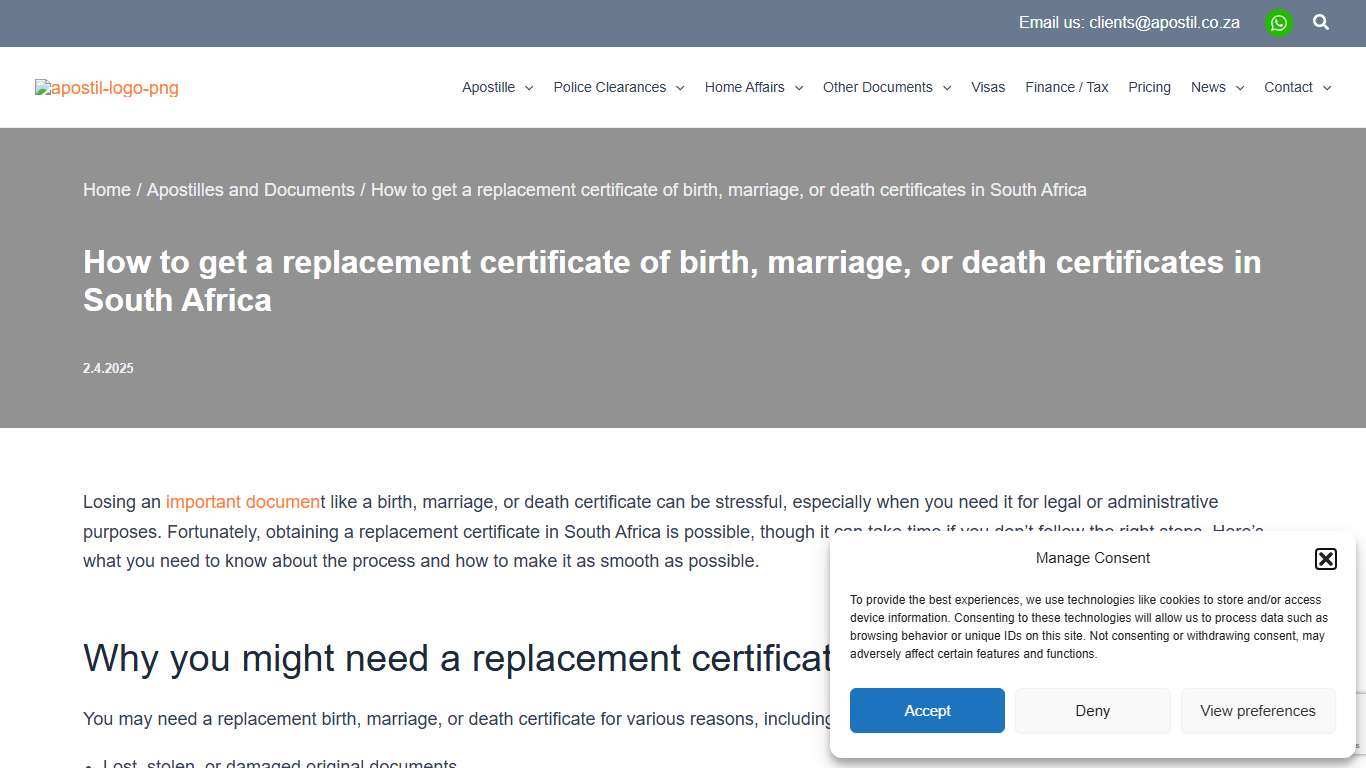Viewport: 1366px width, 768px height.
Task: Dismiss the Manage Consent dialog with X
Action: 1325,558
